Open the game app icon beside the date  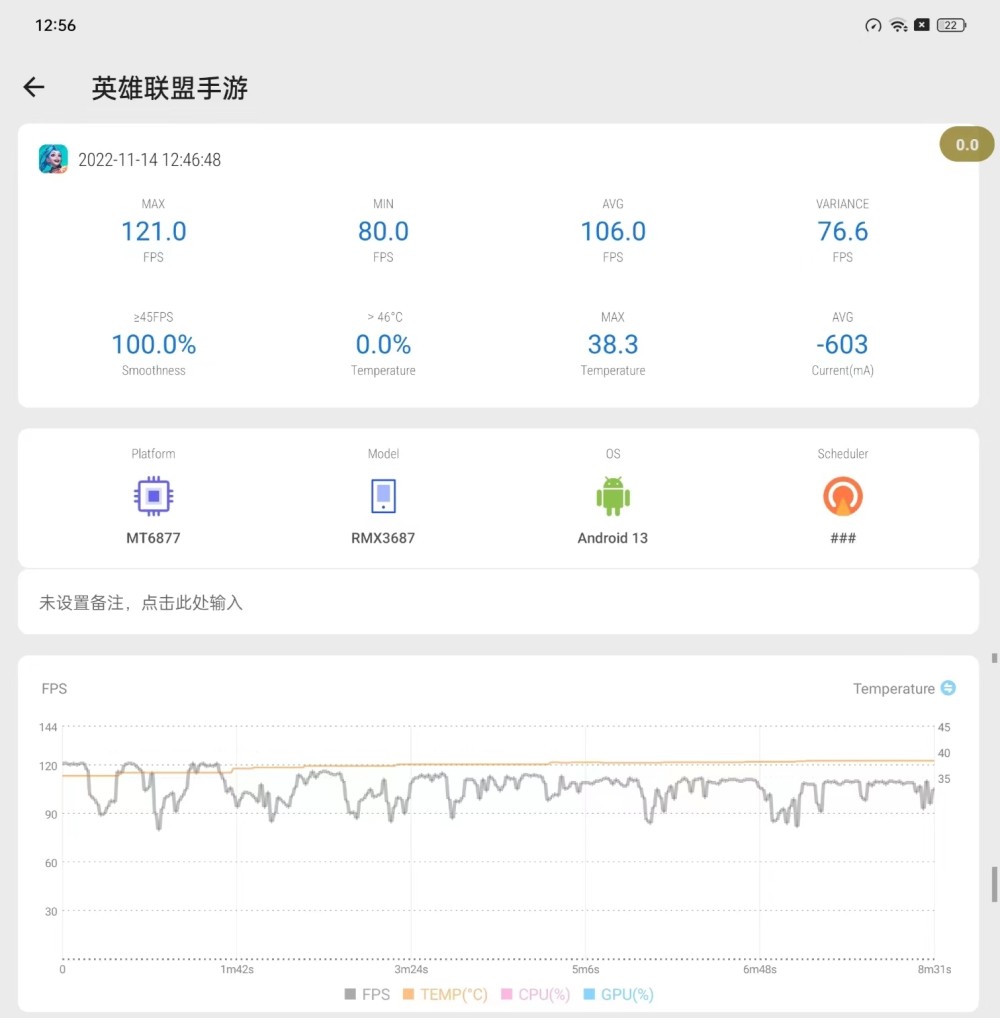pyautogui.click(x=53, y=159)
